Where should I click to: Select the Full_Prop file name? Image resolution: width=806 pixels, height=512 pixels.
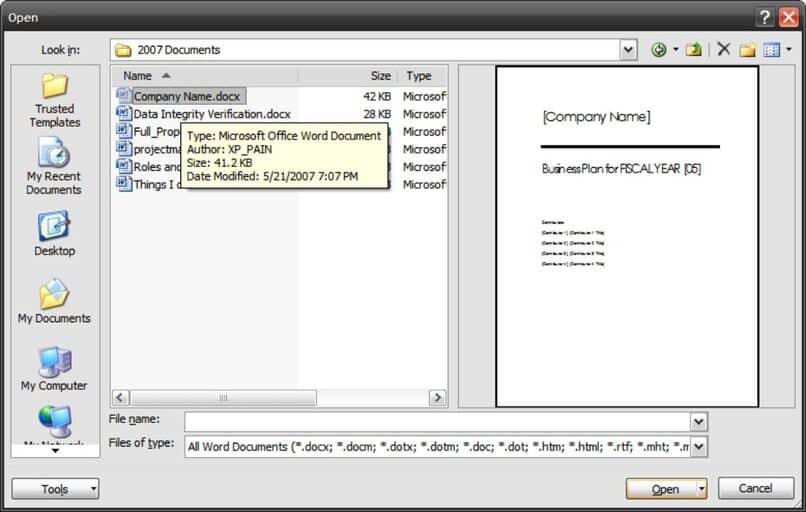click(x=157, y=132)
